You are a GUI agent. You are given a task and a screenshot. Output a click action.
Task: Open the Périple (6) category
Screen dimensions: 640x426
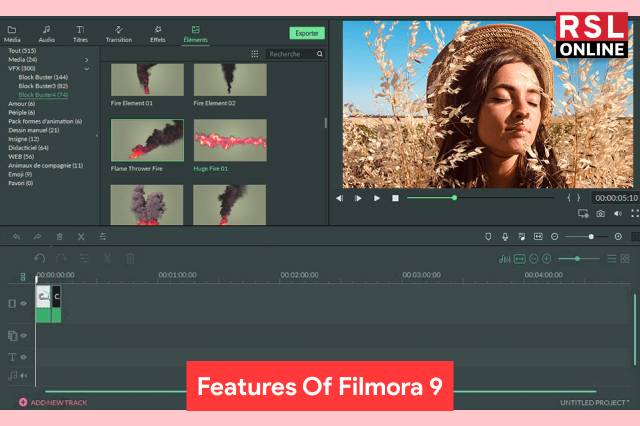21,113
